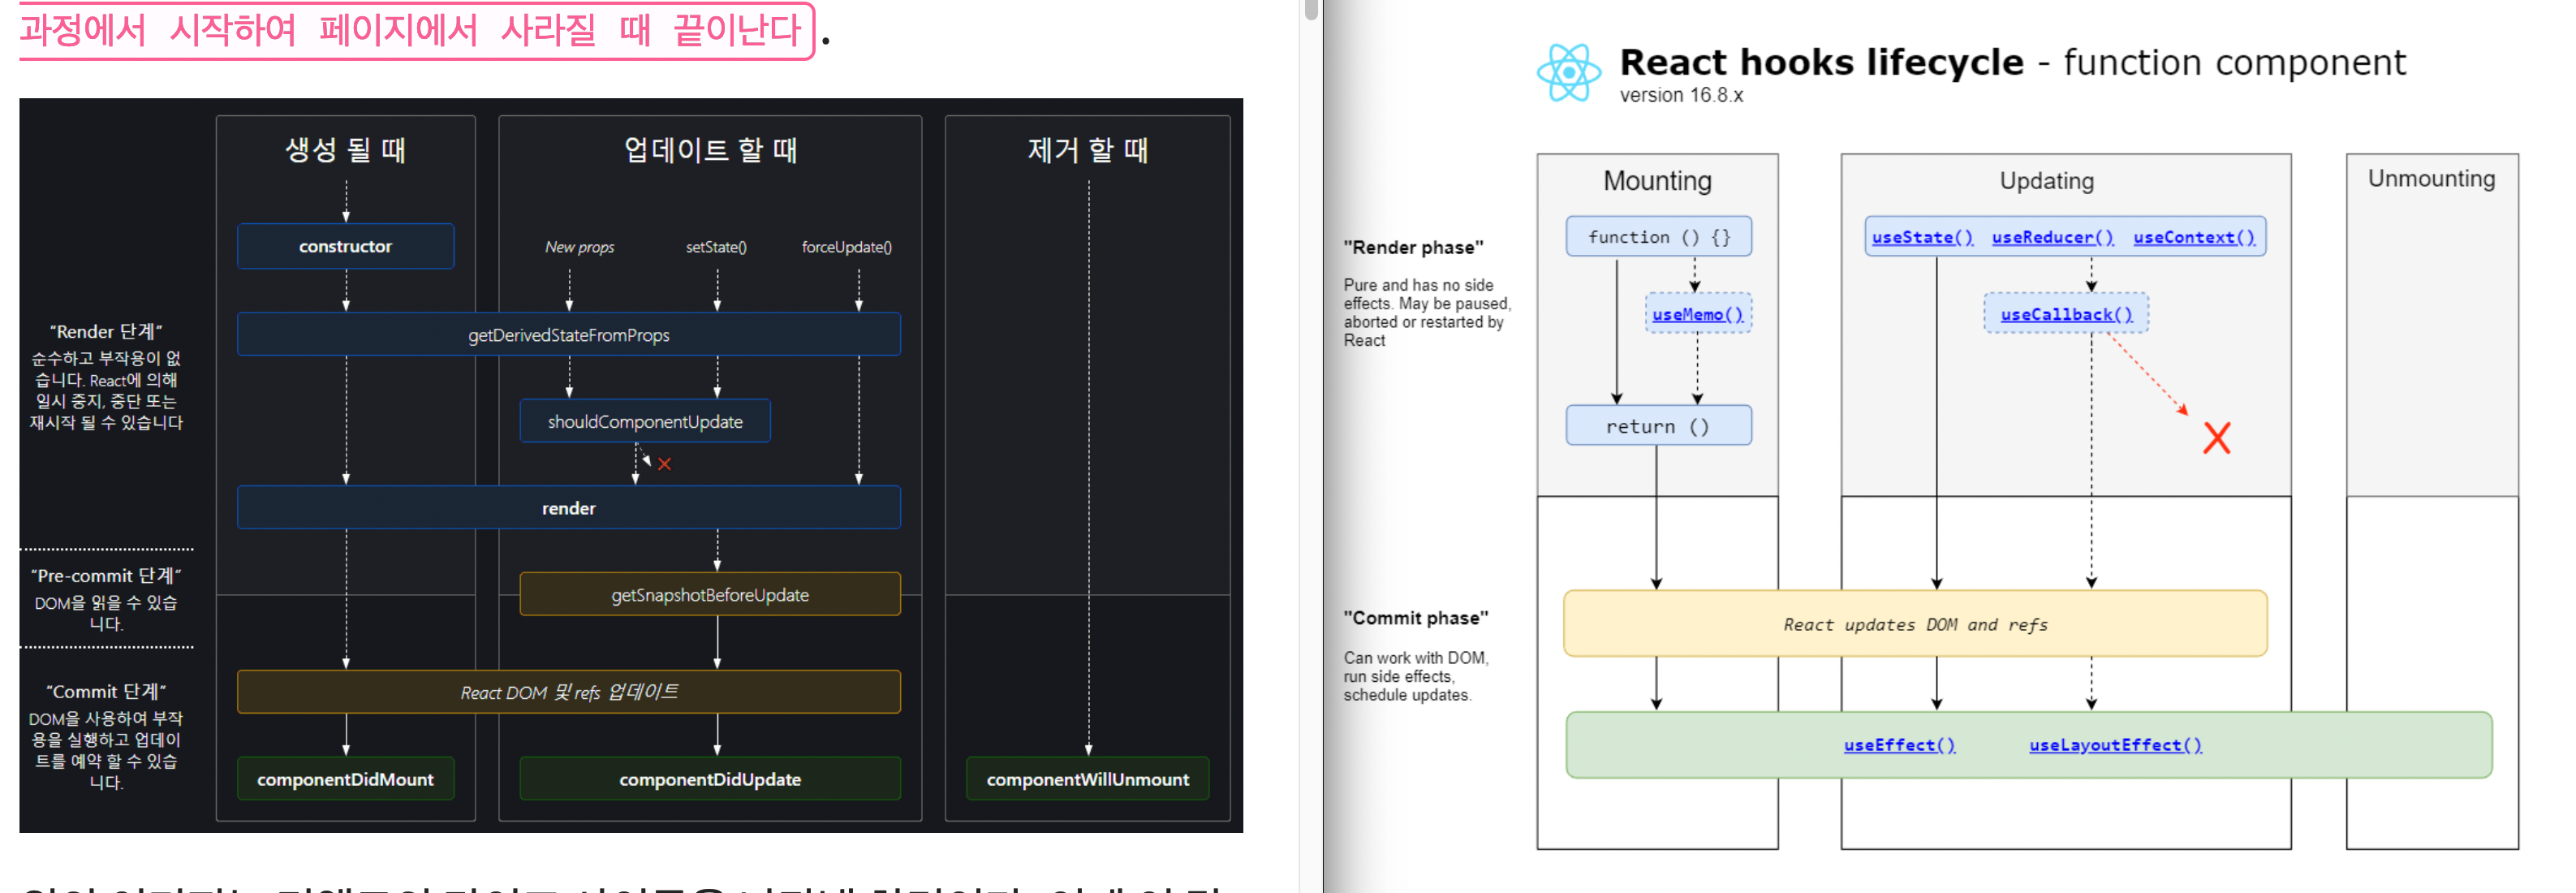The image size is (2576, 893).
Task: Click the 'version 16.8.x' text
Action: pyautogui.click(x=1680, y=95)
